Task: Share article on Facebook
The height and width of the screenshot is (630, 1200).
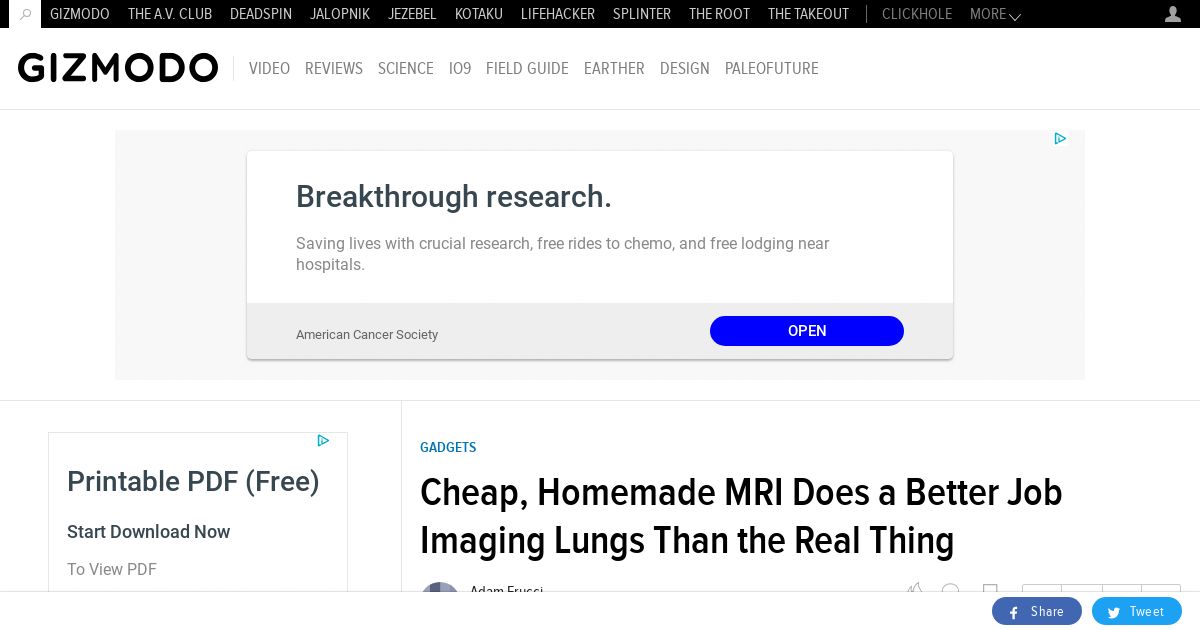Action: (x=1037, y=611)
